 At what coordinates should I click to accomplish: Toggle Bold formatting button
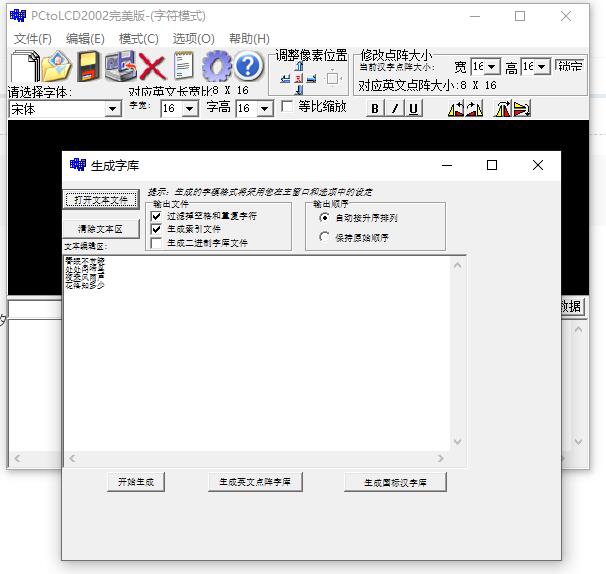coord(374,109)
